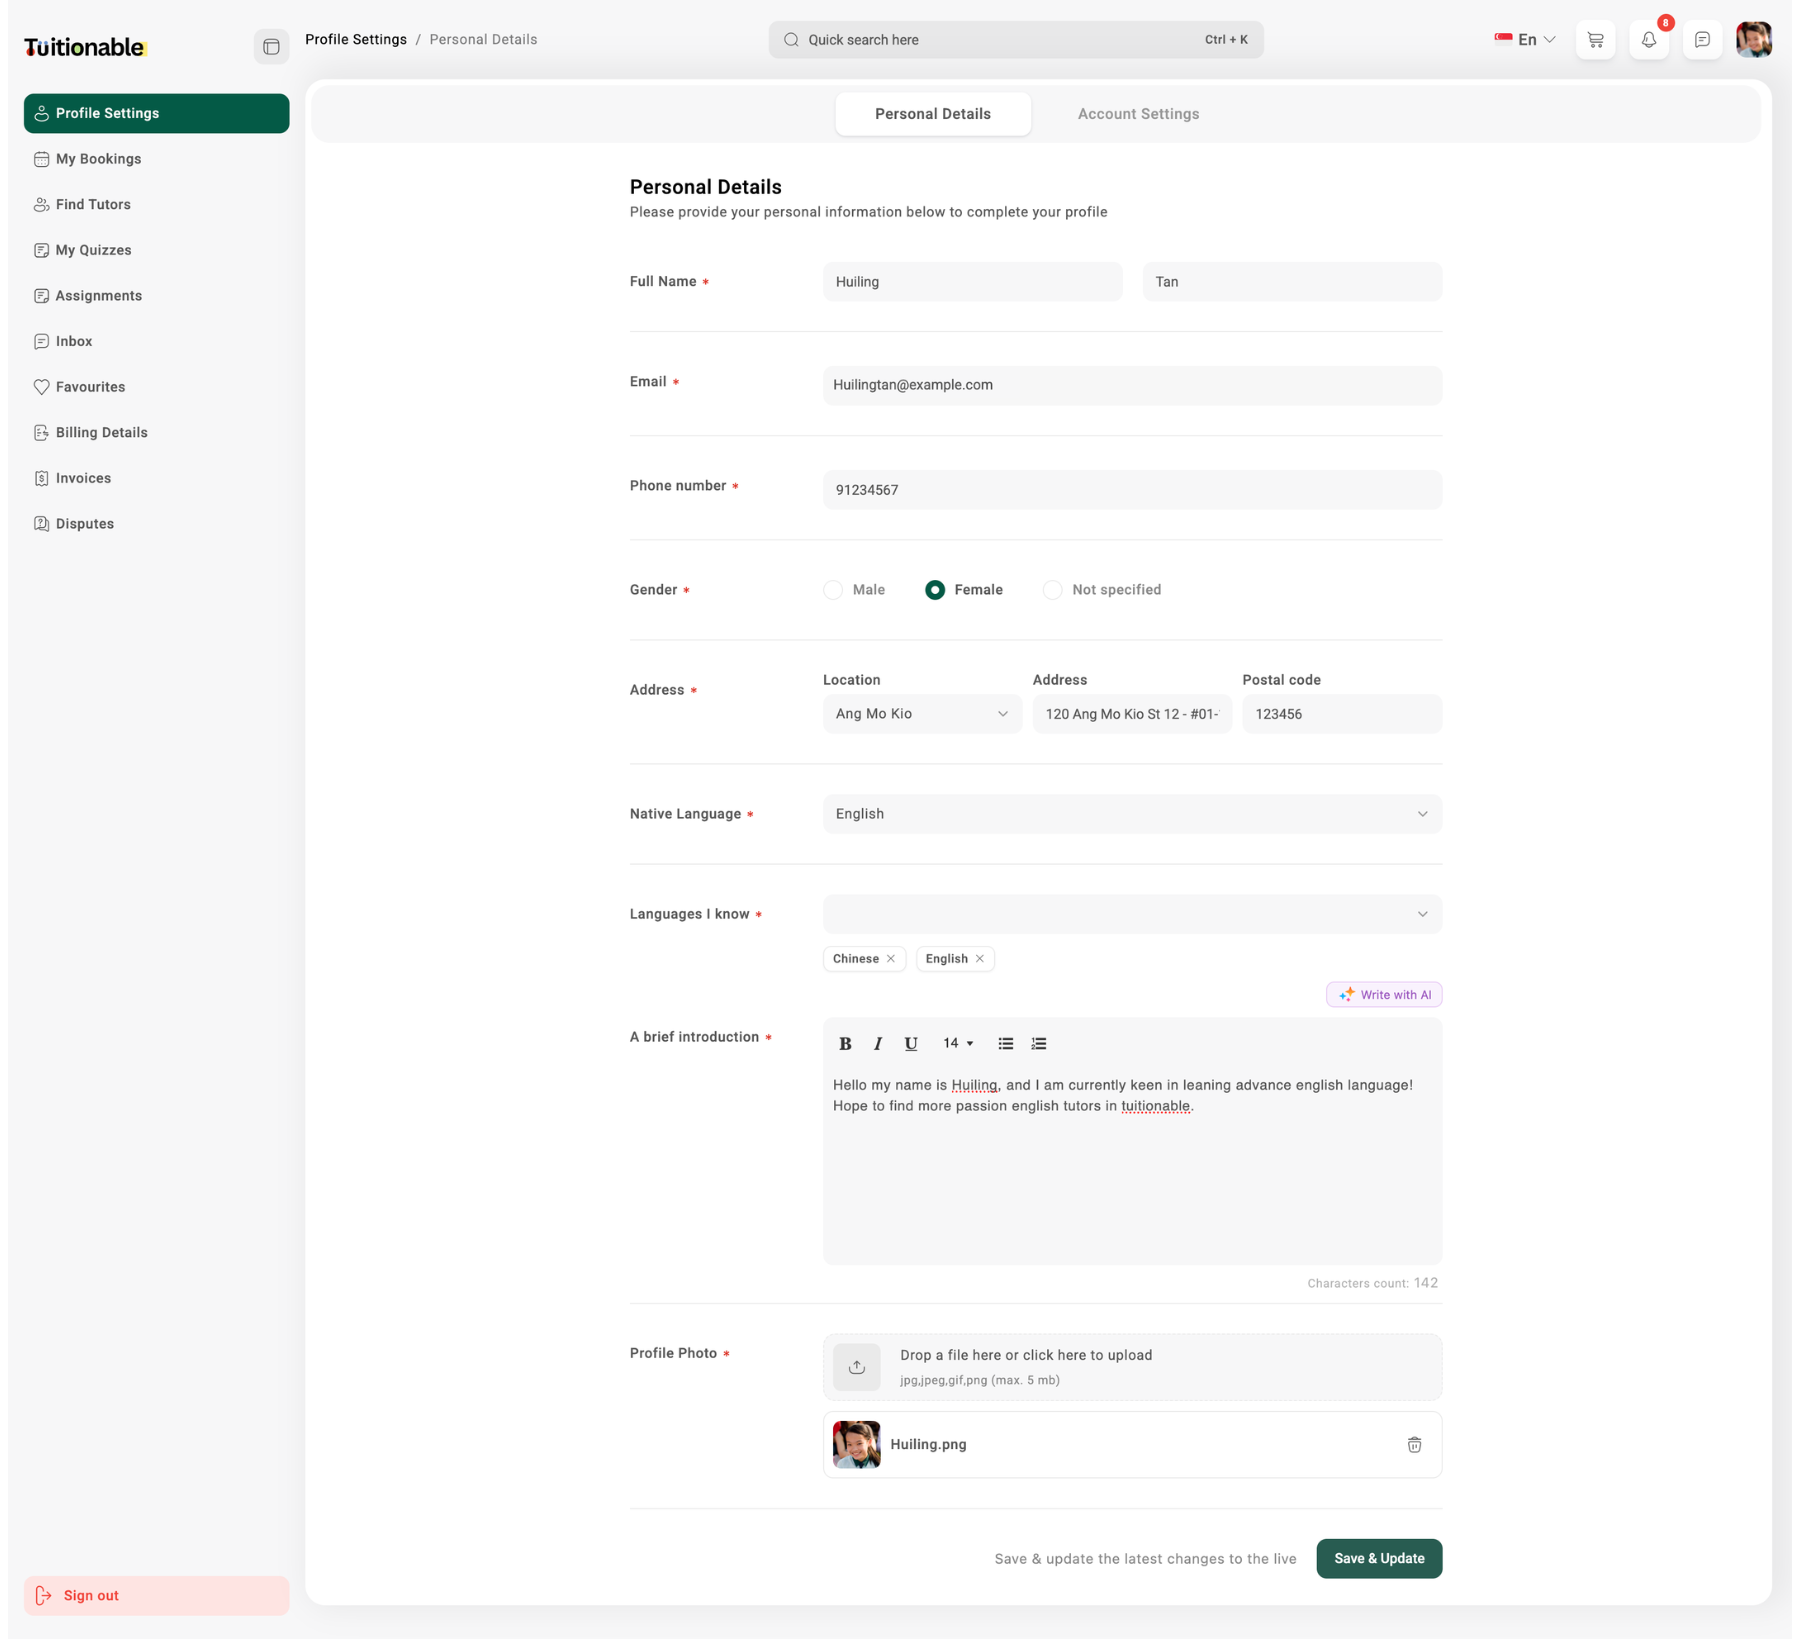Click the last name field Tan
The image size is (1800, 1639).
[1292, 282]
